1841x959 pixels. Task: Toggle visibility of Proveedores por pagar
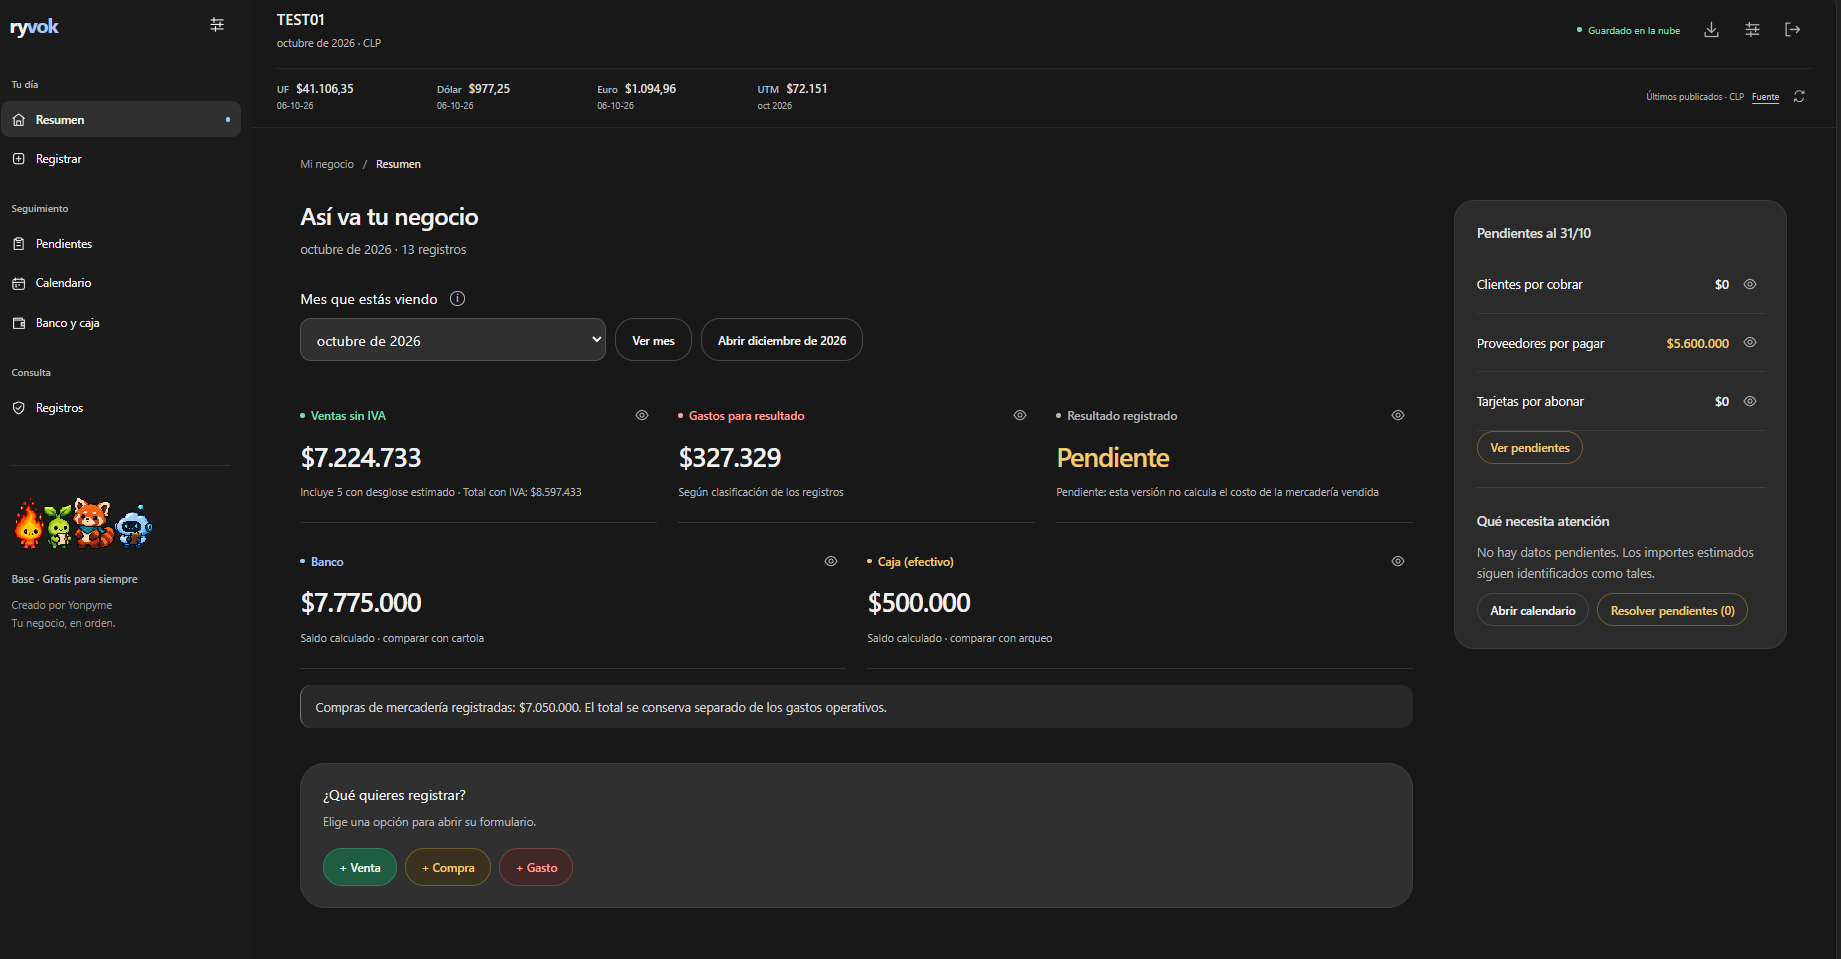click(1750, 343)
